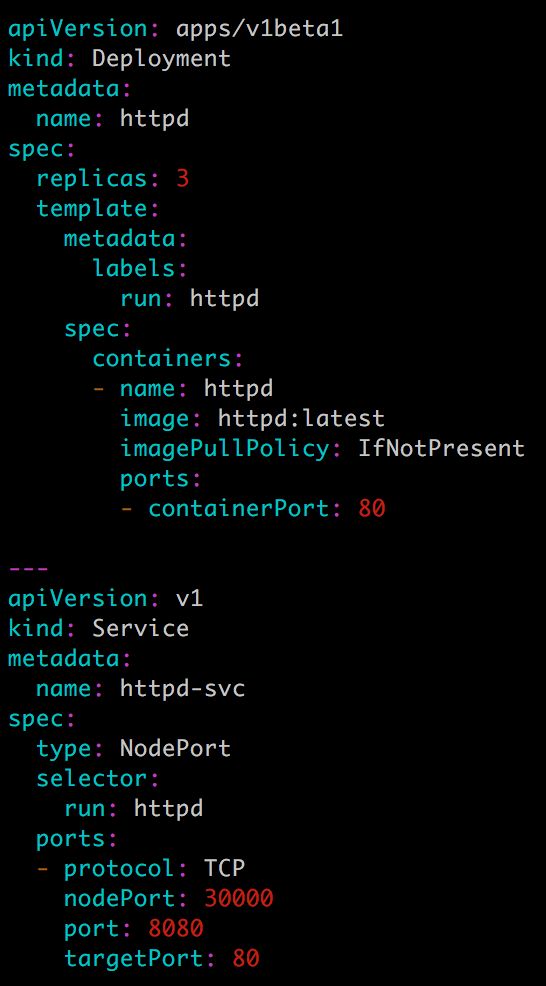Viewport: 546px width, 986px height.
Task: Click the nodePort value 30000
Action: click(238, 898)
